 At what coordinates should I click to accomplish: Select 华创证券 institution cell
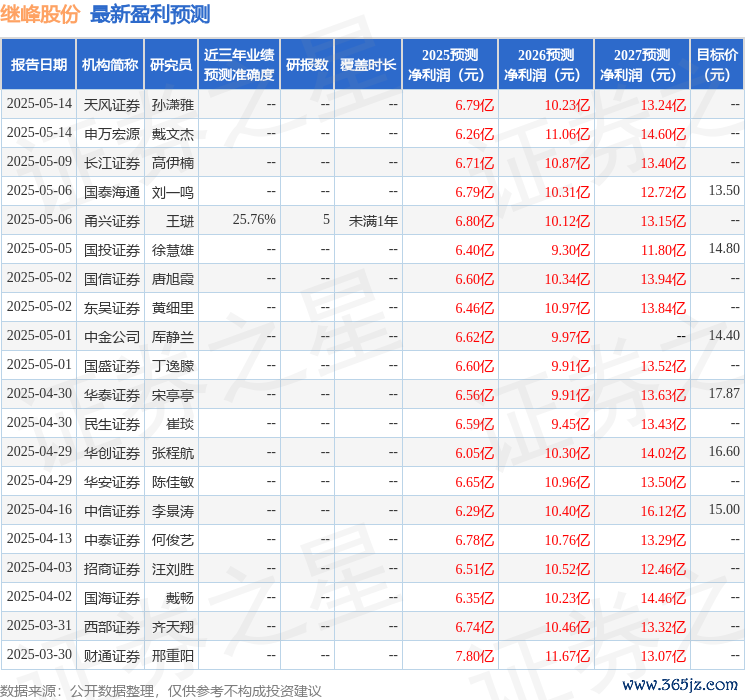[112, 453]
